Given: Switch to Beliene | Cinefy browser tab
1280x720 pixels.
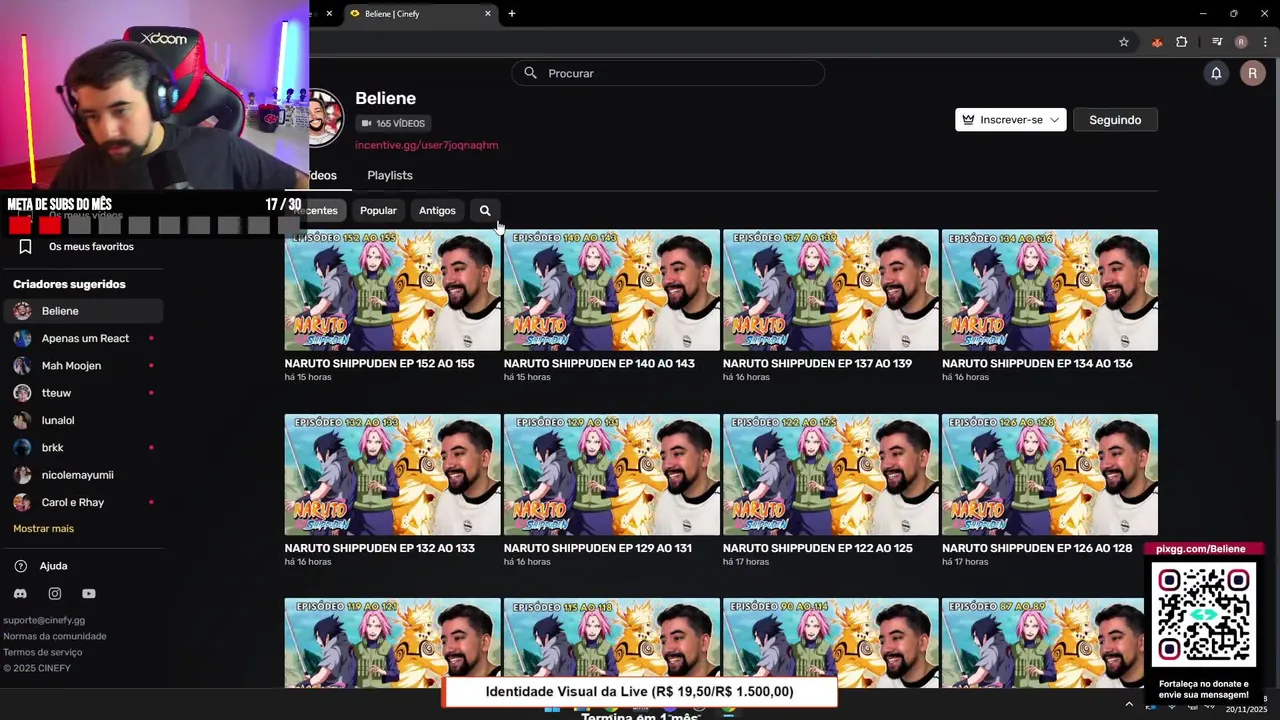Looking at the screenshot, I should (420, 13).
